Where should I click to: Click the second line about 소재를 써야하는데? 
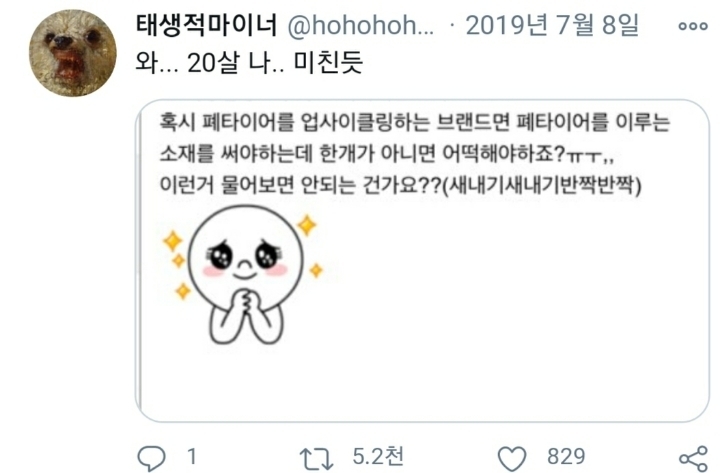click(387, 154)
